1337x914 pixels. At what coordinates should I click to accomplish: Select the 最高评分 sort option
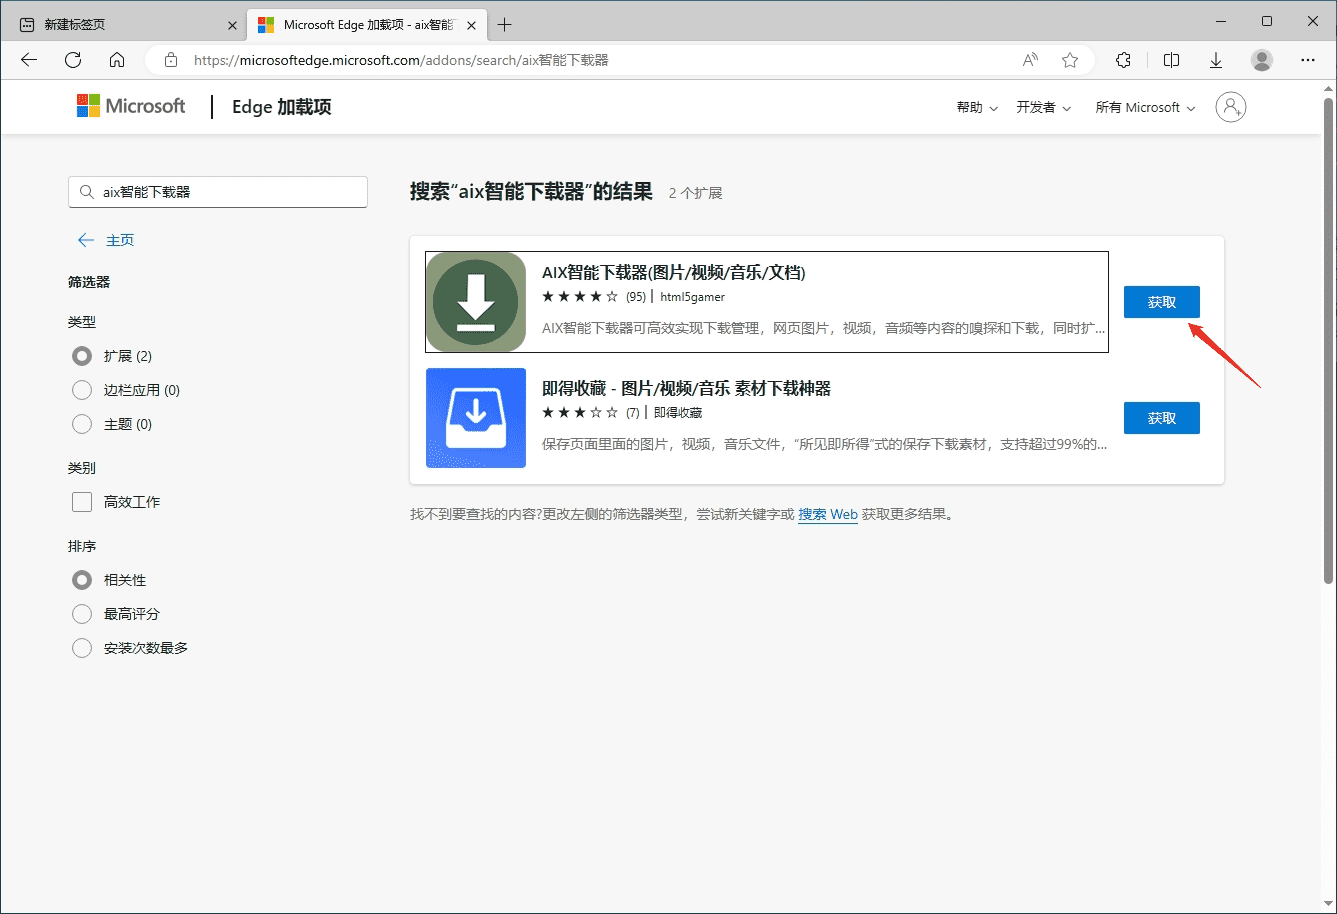(x=81, y=614)
